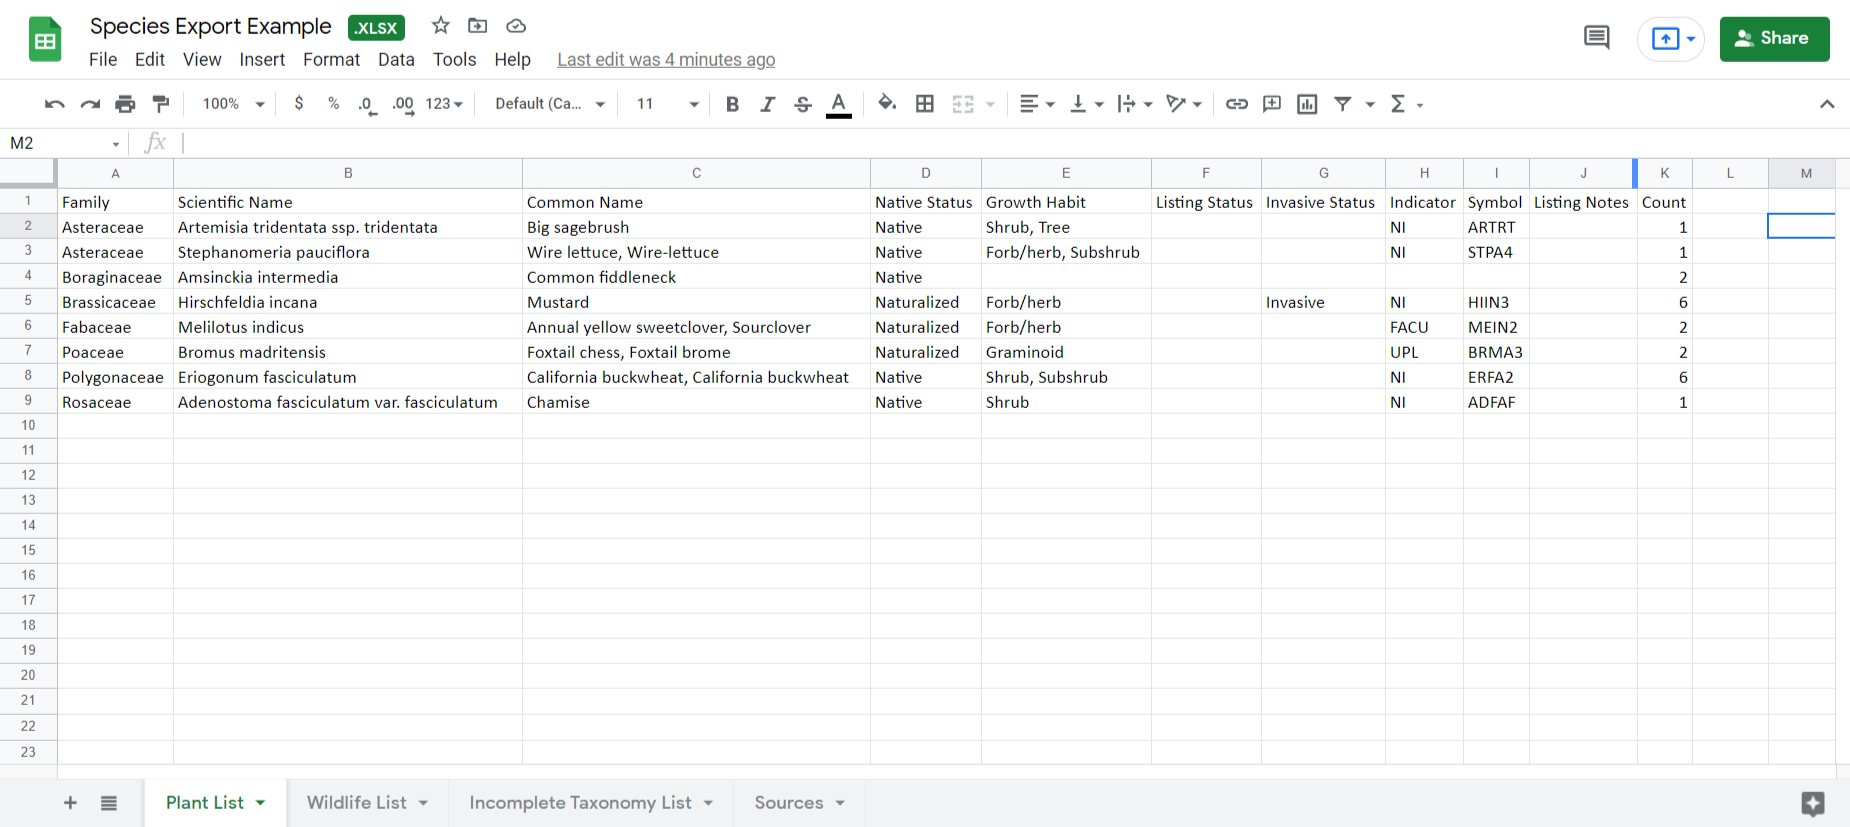
Task: Select the paint format tool
Action: coord(160,104)
